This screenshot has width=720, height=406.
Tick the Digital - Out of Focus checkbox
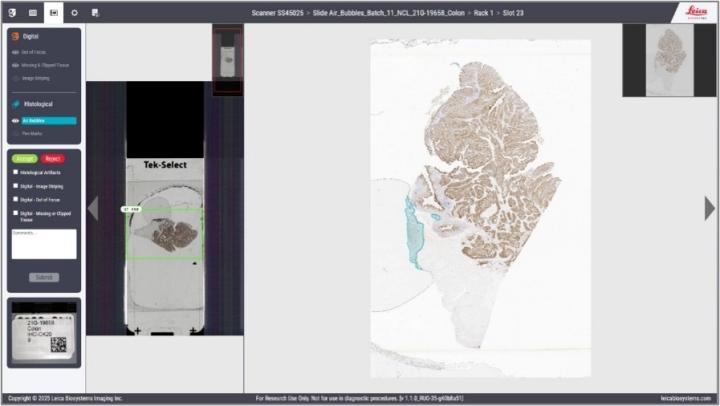pyautogui.click(x=16, y=199)
